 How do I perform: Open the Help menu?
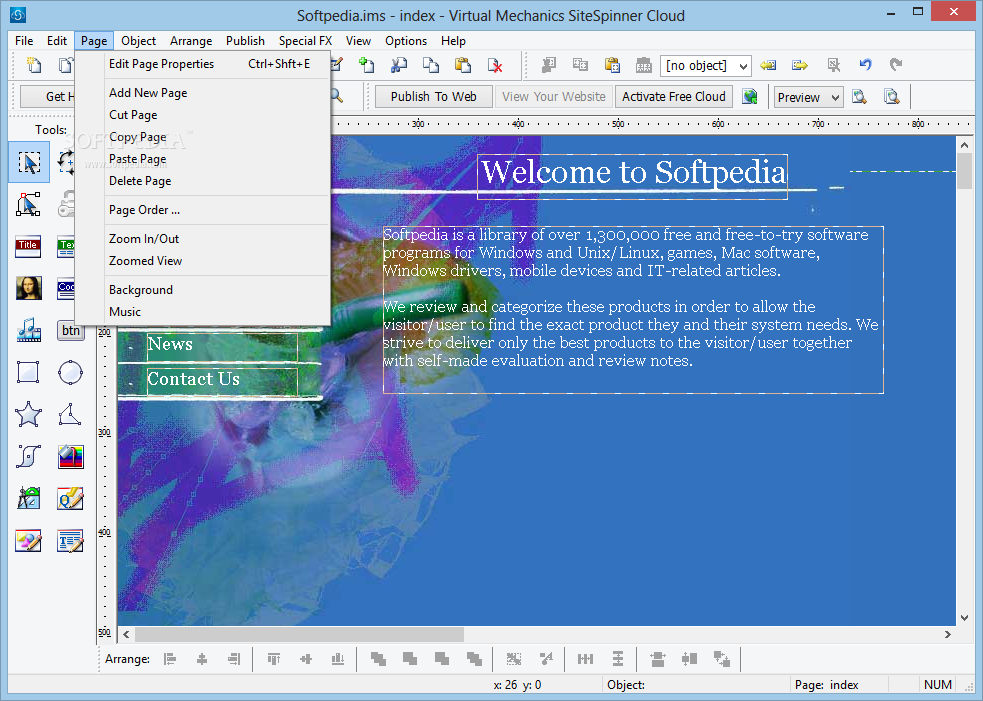point(453,41)
